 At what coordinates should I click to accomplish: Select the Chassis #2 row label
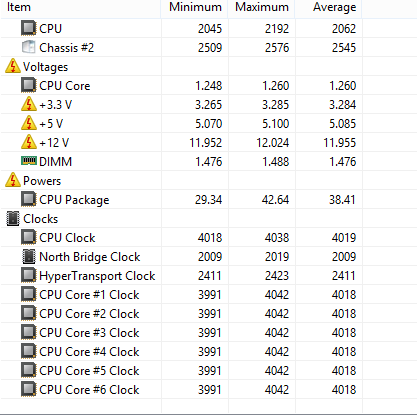coord(66,47)
